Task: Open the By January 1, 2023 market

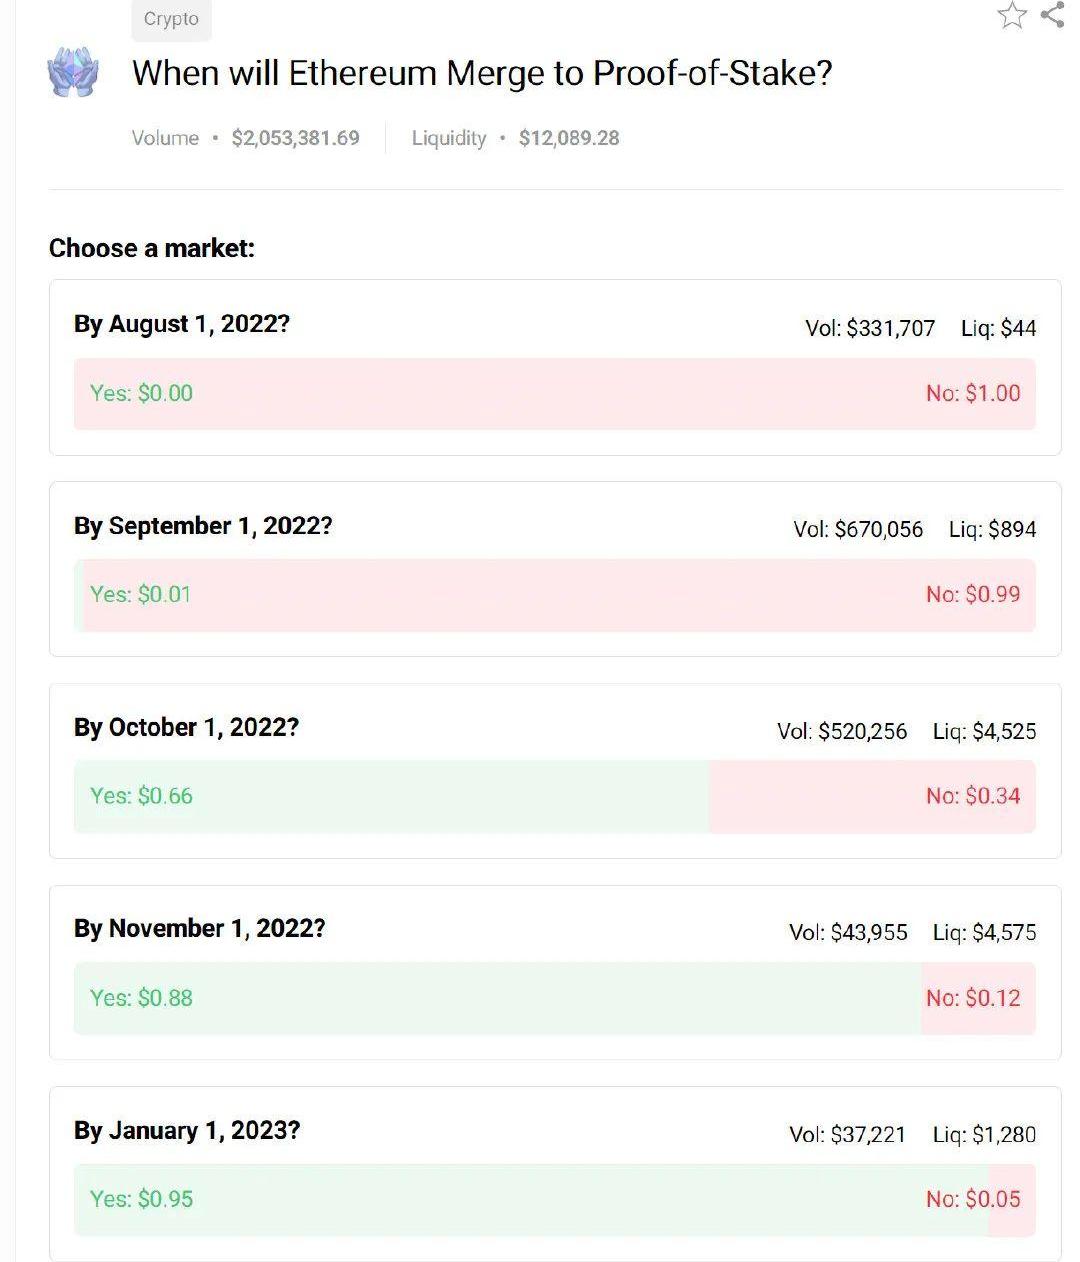Action: click(187, 1130)
